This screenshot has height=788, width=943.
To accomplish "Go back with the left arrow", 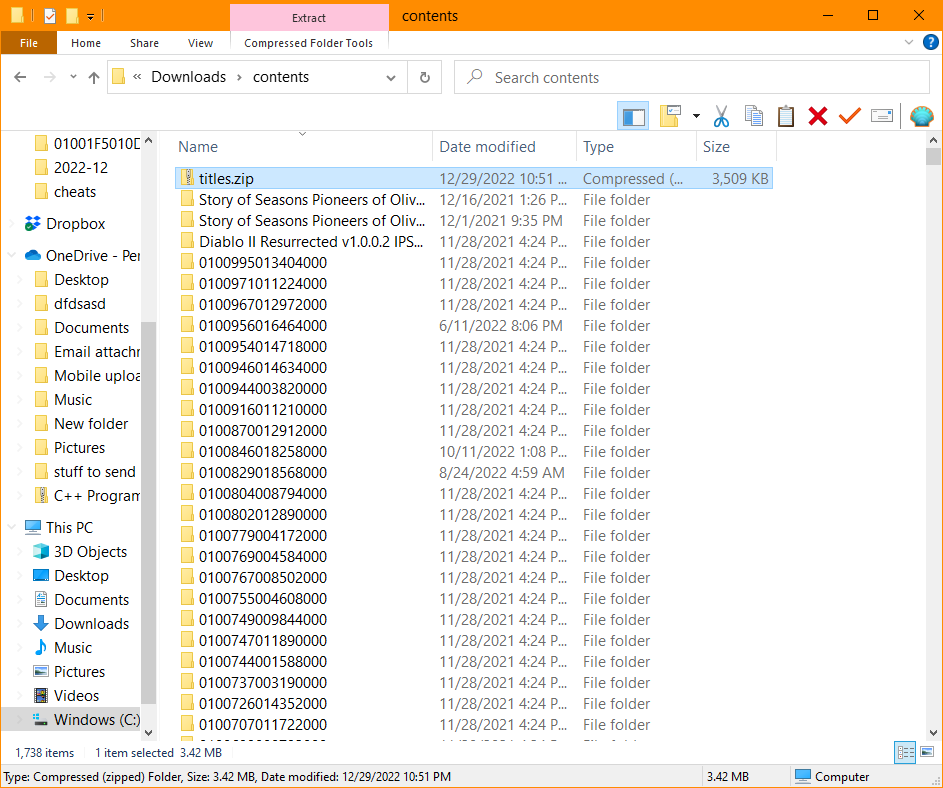I will (x=20, y=77).
